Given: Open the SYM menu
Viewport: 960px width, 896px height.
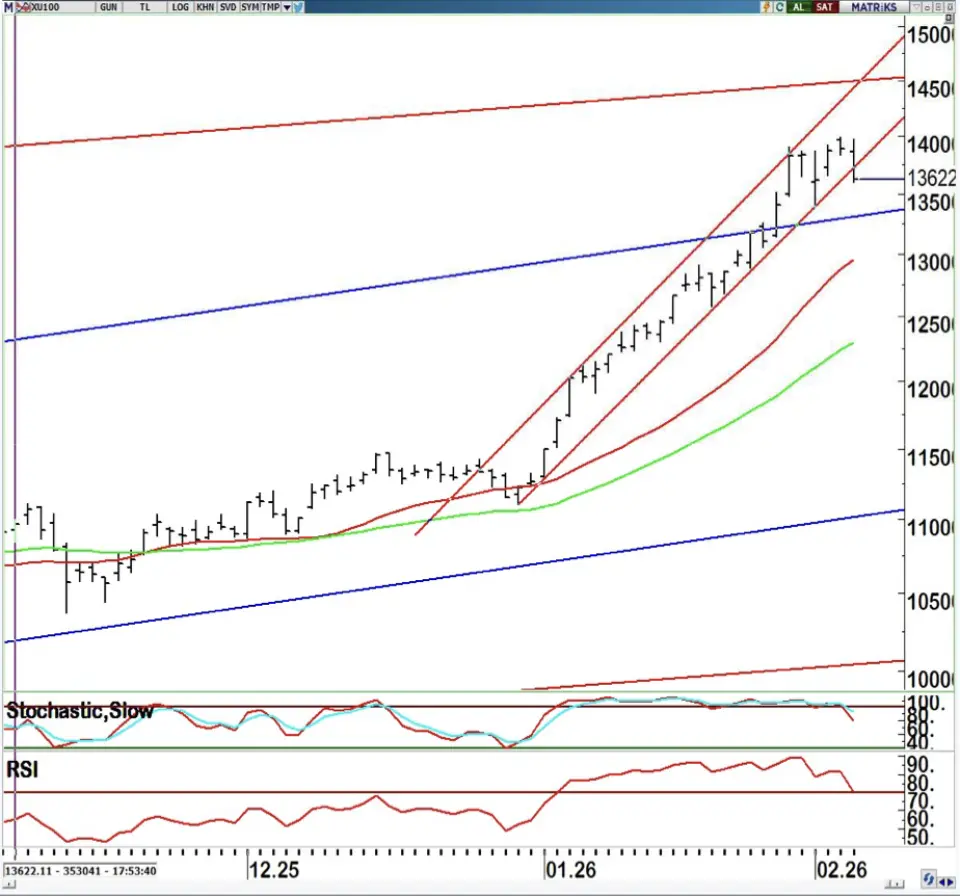Looking at the screenshot, I should (250, 7).
